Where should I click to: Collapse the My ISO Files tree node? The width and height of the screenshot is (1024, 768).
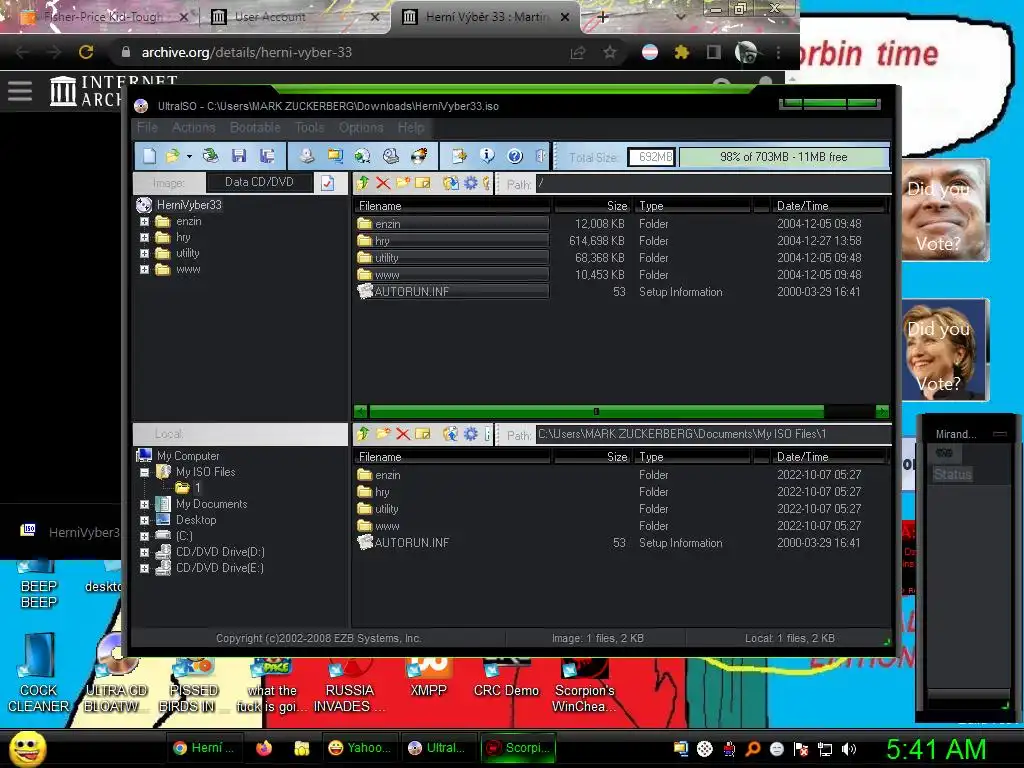(144, 472)
